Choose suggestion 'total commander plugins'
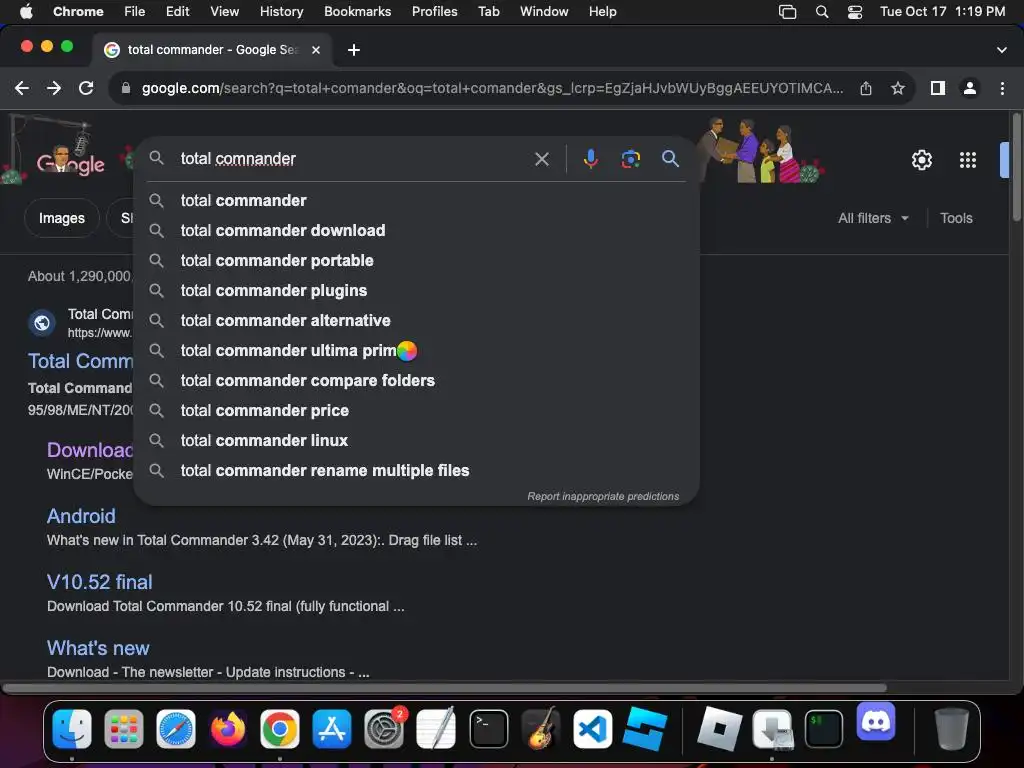 point(416,291)
